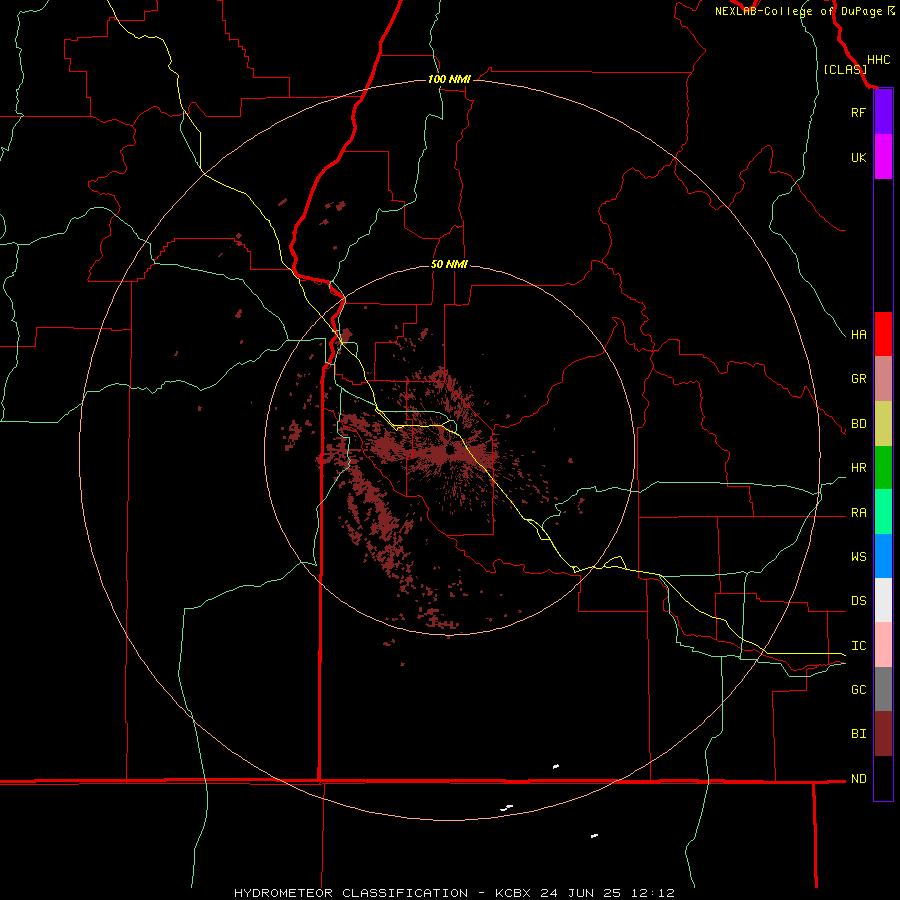
Task: Click the DS legend label
Action: [858, 601]
